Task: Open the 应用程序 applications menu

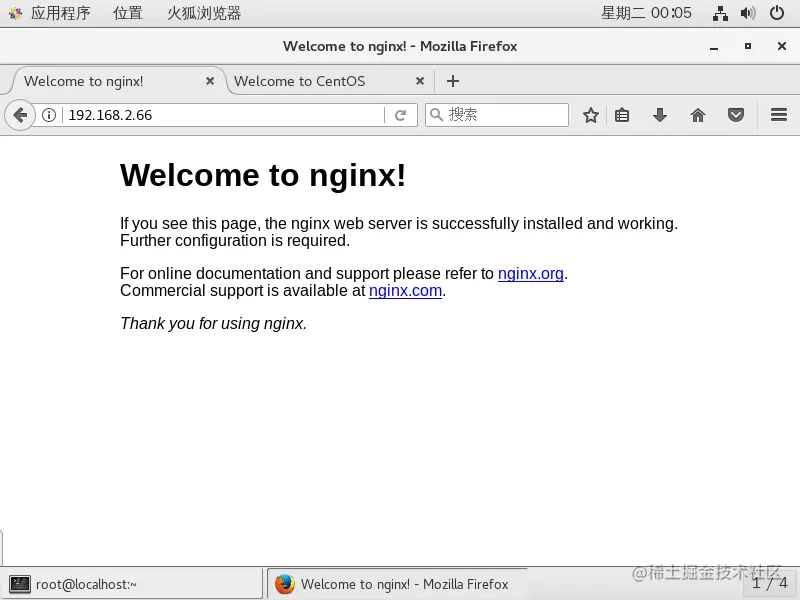Action: coord(60,13)
